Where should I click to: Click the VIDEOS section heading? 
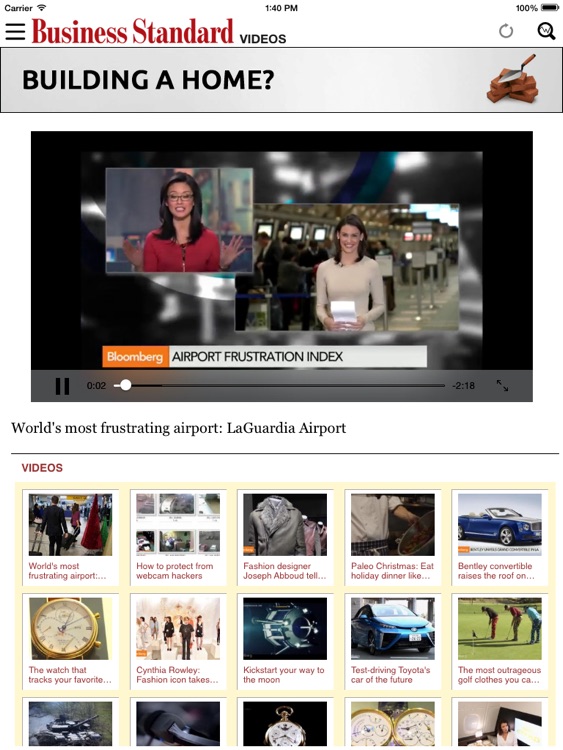[42, 468]
